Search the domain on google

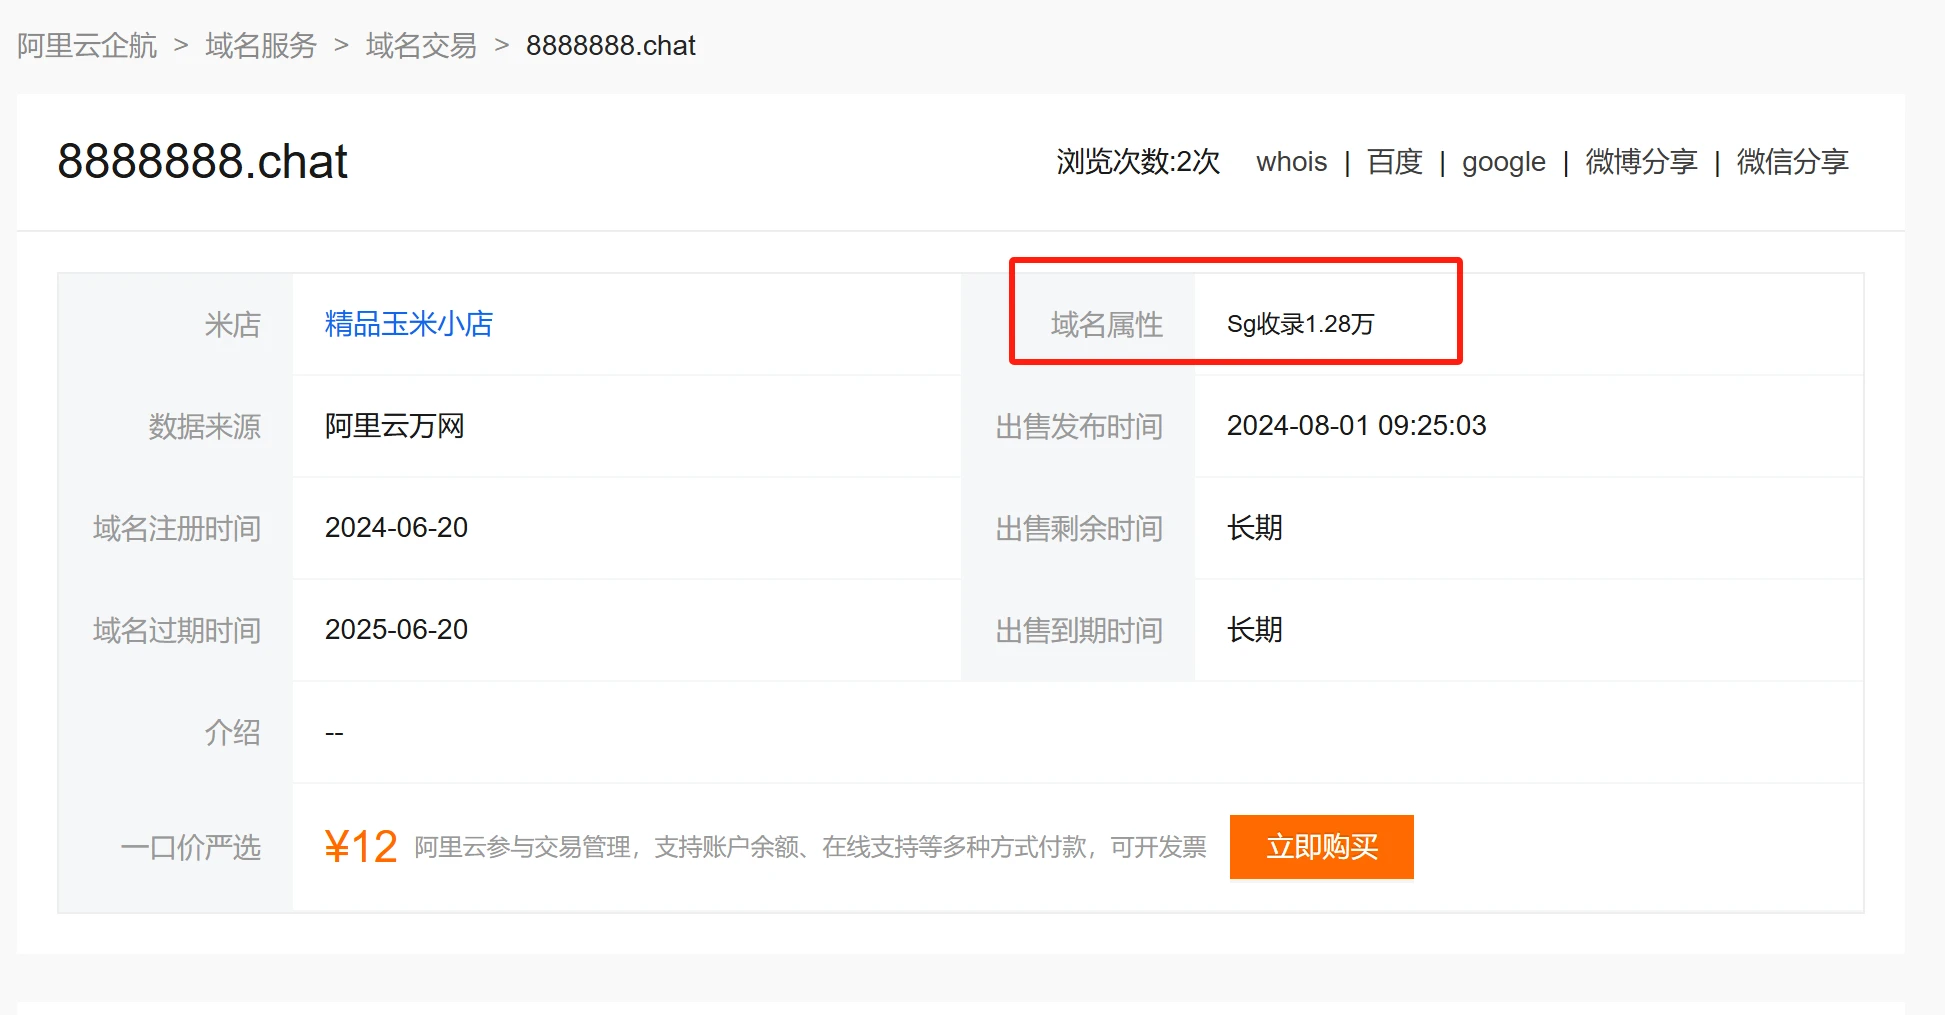1503,162
